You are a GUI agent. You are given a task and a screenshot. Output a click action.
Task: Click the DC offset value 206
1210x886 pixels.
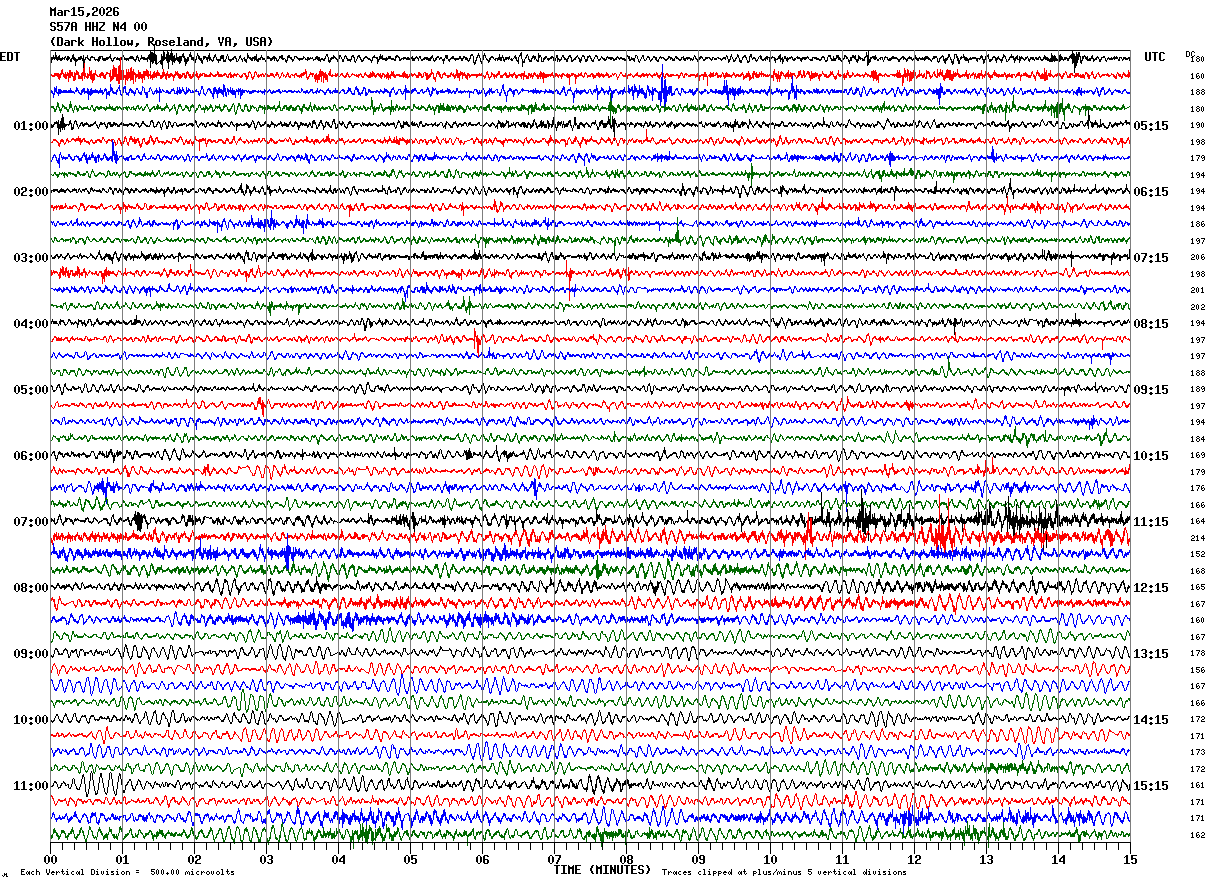[x=1197, y=258]
